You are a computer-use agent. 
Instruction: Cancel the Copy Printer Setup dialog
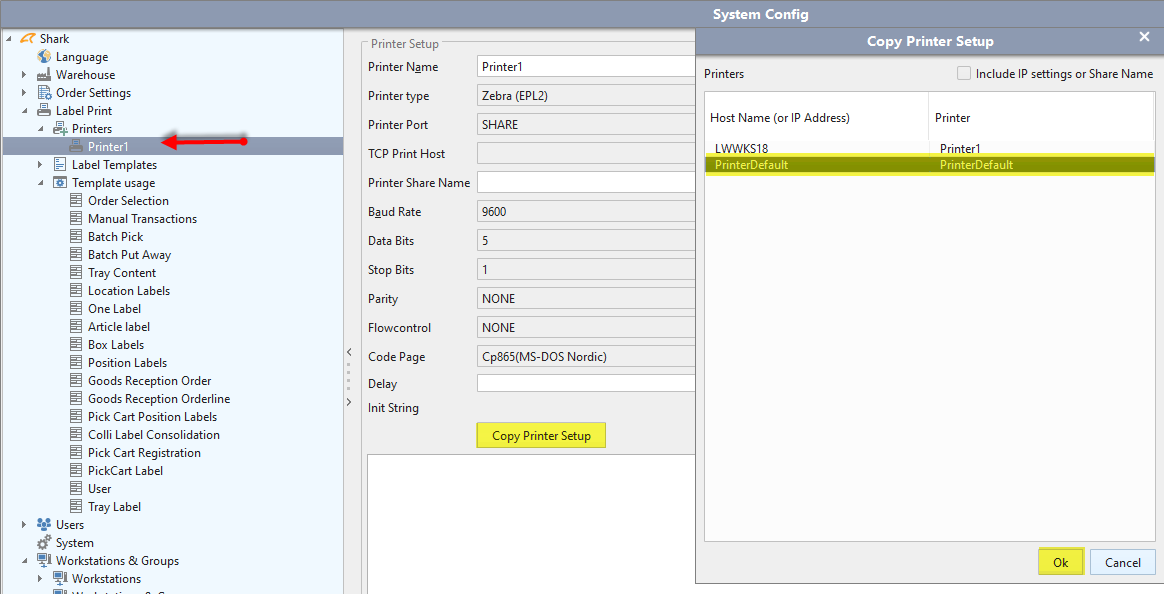1122,562
